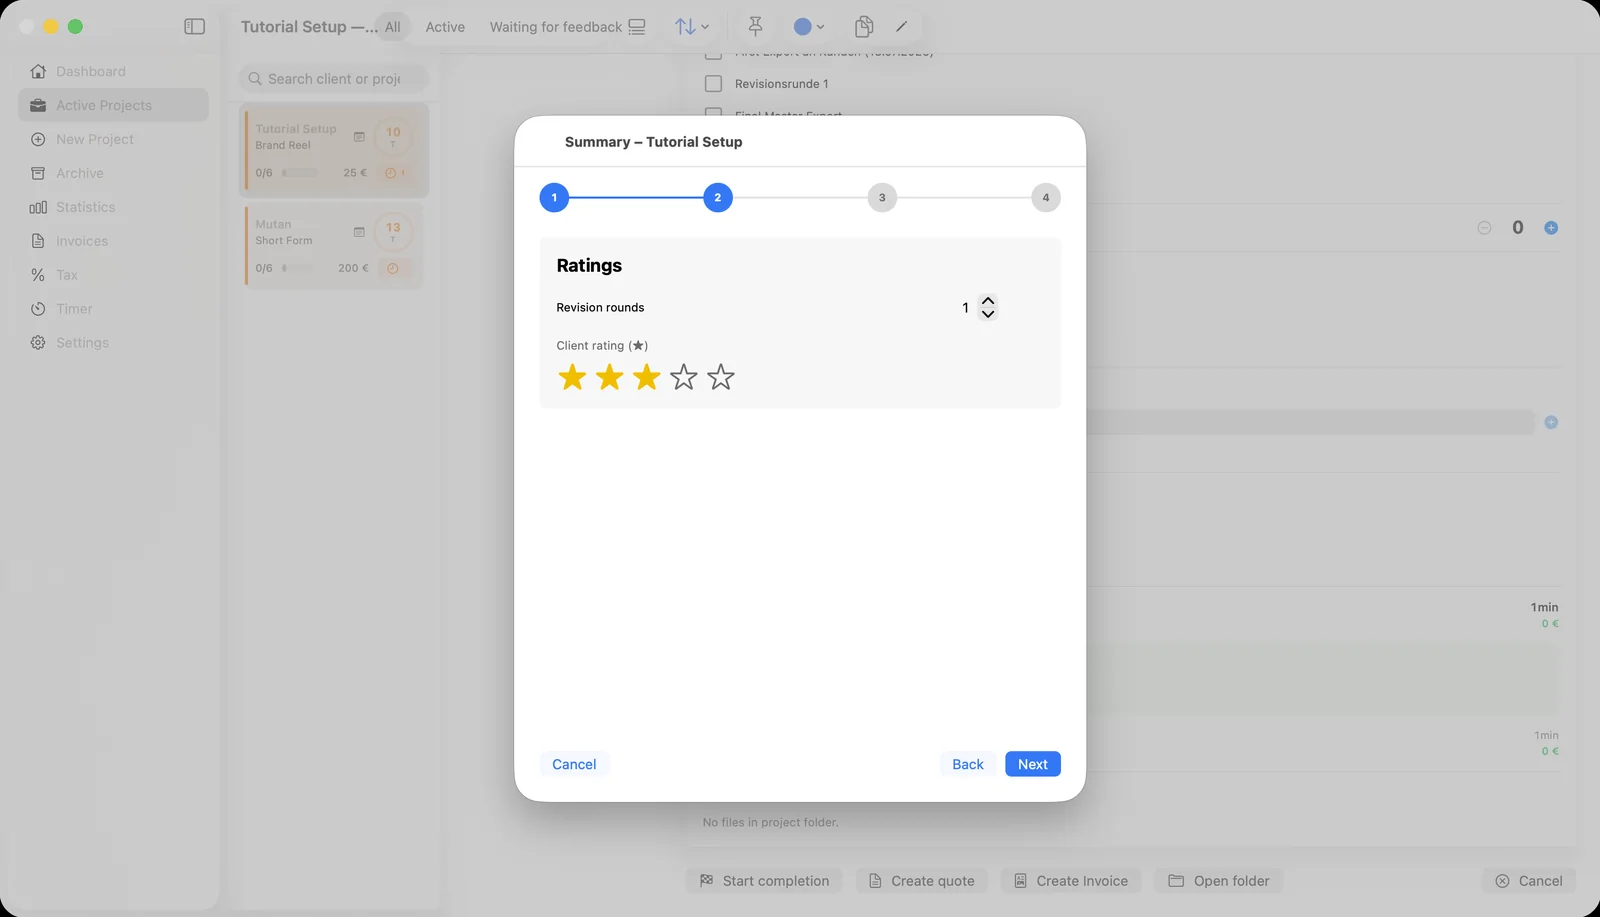The height and width of the screenshot is (917, 1600).
Task: Jump to step 4 of the wizard
Action: point(1046,198)
